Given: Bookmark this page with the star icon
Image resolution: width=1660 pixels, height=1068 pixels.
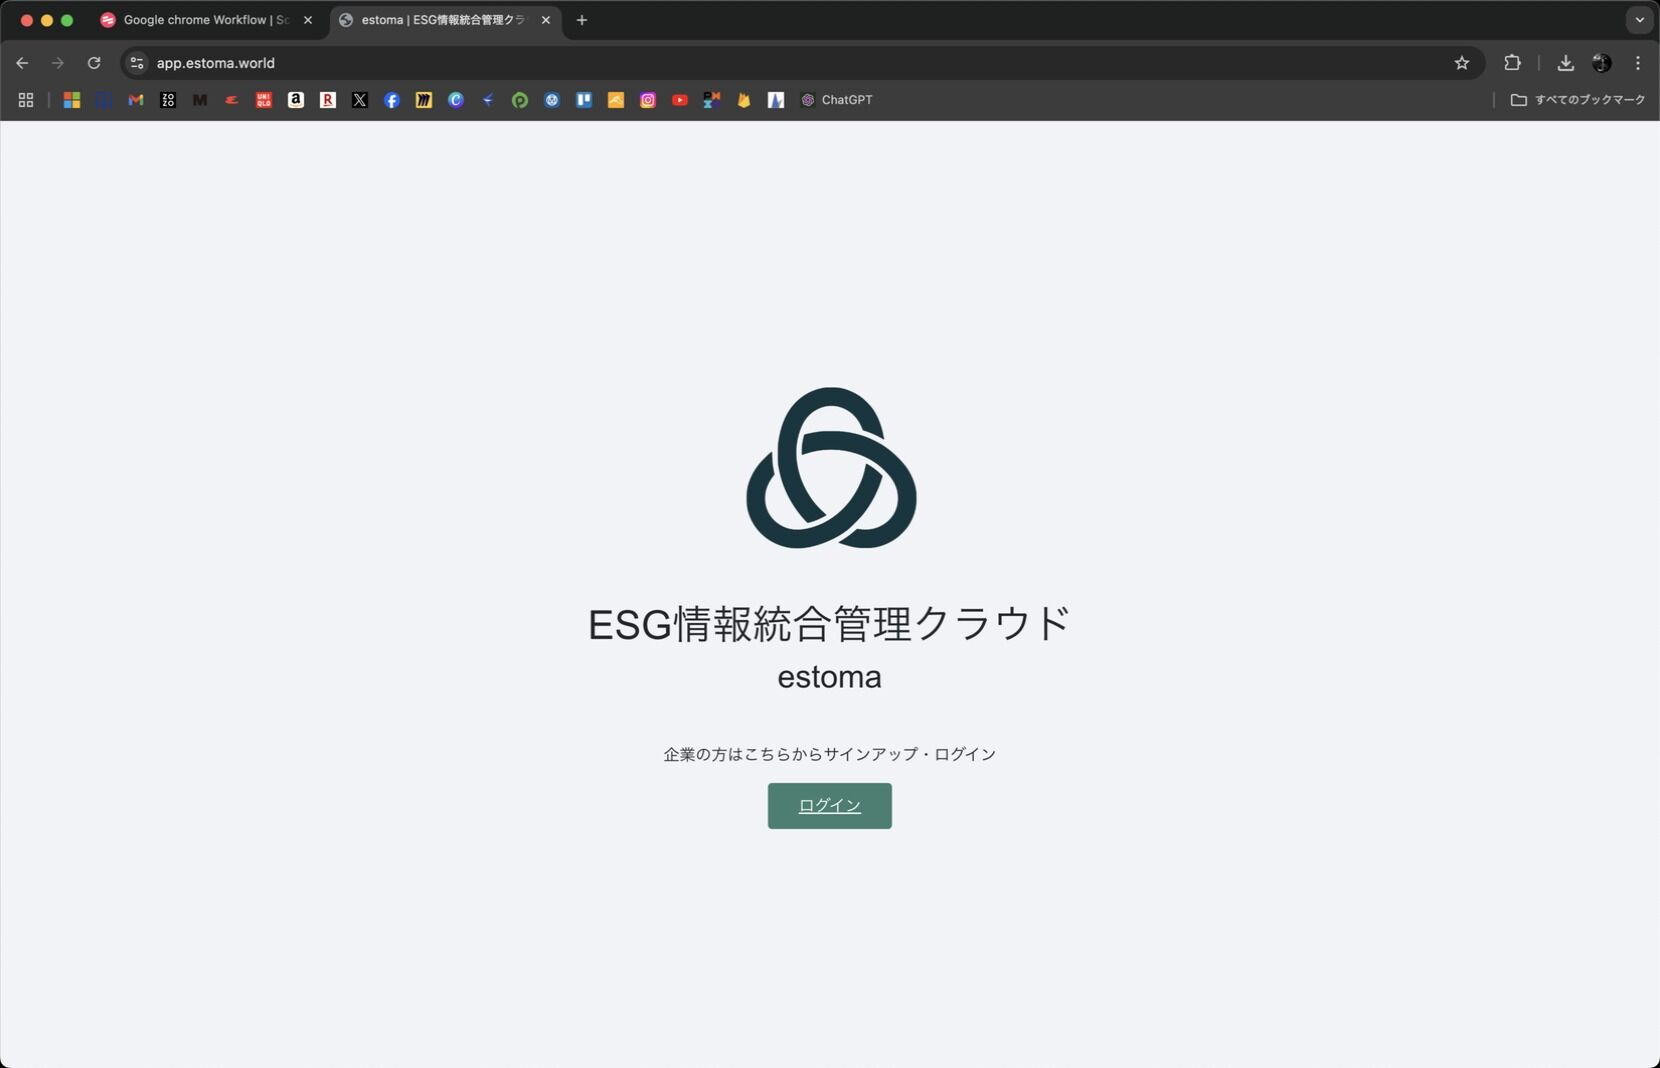Looking at the screenshot, I should (x=1462, y=63).
